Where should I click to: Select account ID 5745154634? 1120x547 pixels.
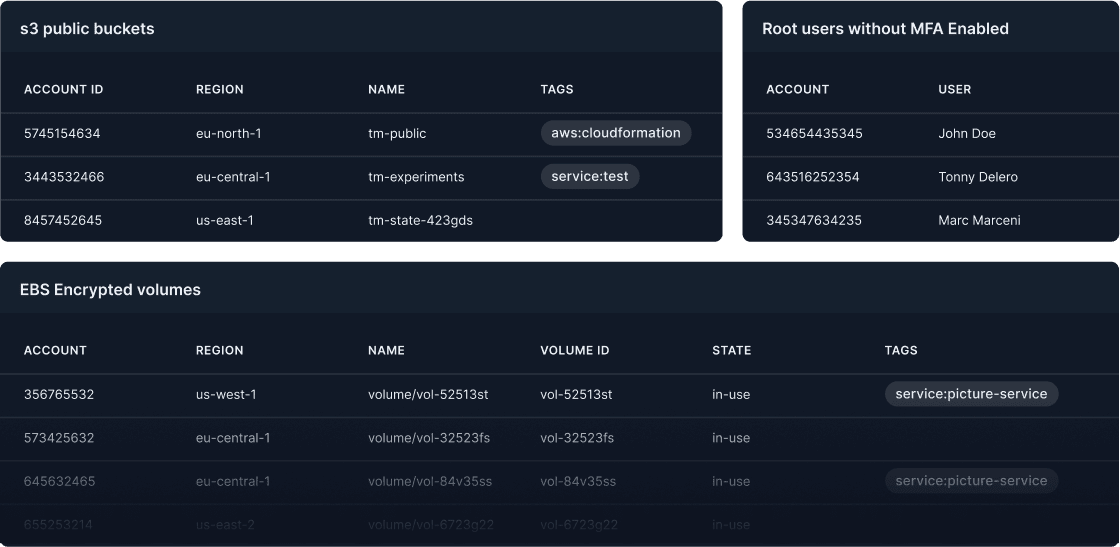pos(62,134)
